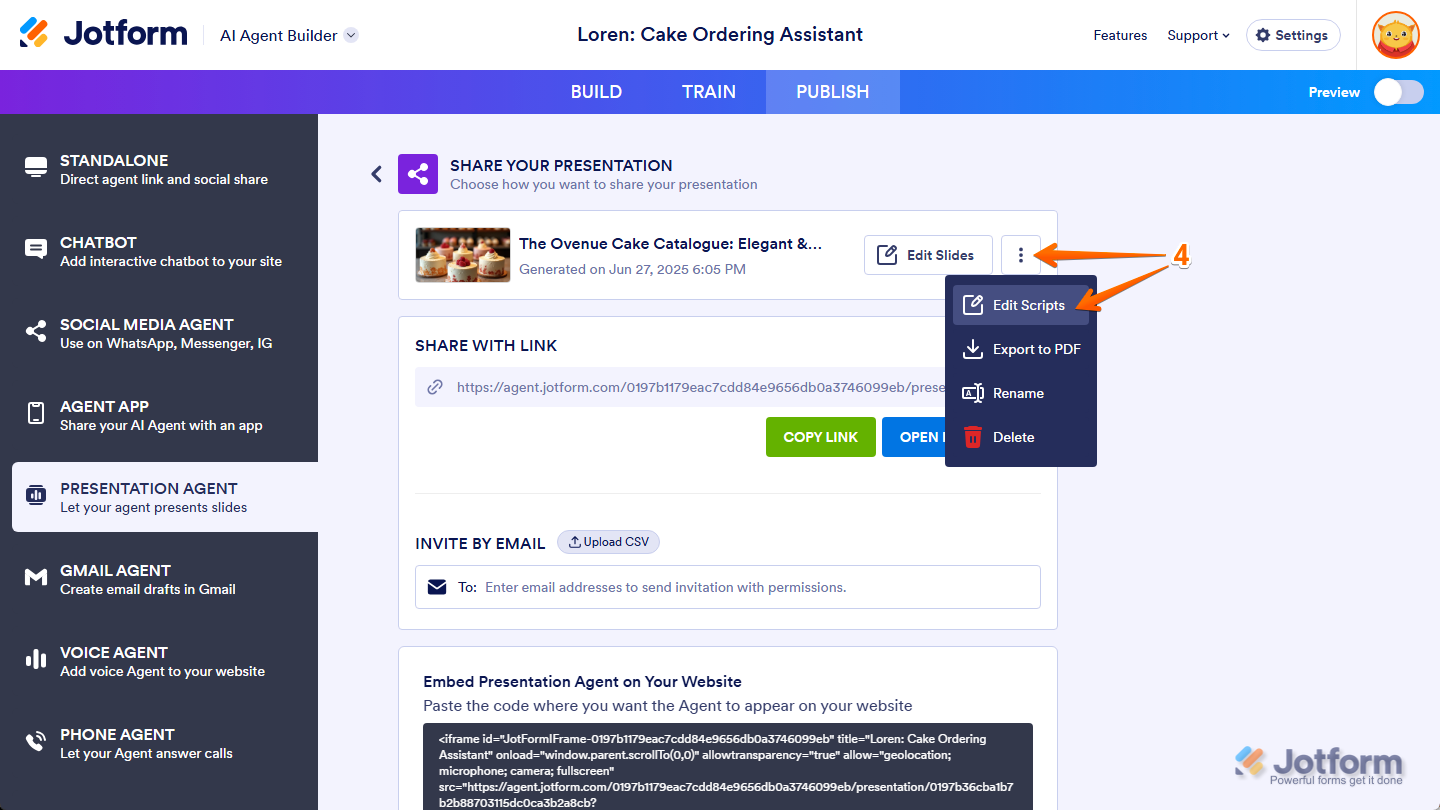The height and width of the screenshot is (810, 1440).
Task: Open the user avatar profile menu
Action: pyautogui.click(x=1395, y=35)
